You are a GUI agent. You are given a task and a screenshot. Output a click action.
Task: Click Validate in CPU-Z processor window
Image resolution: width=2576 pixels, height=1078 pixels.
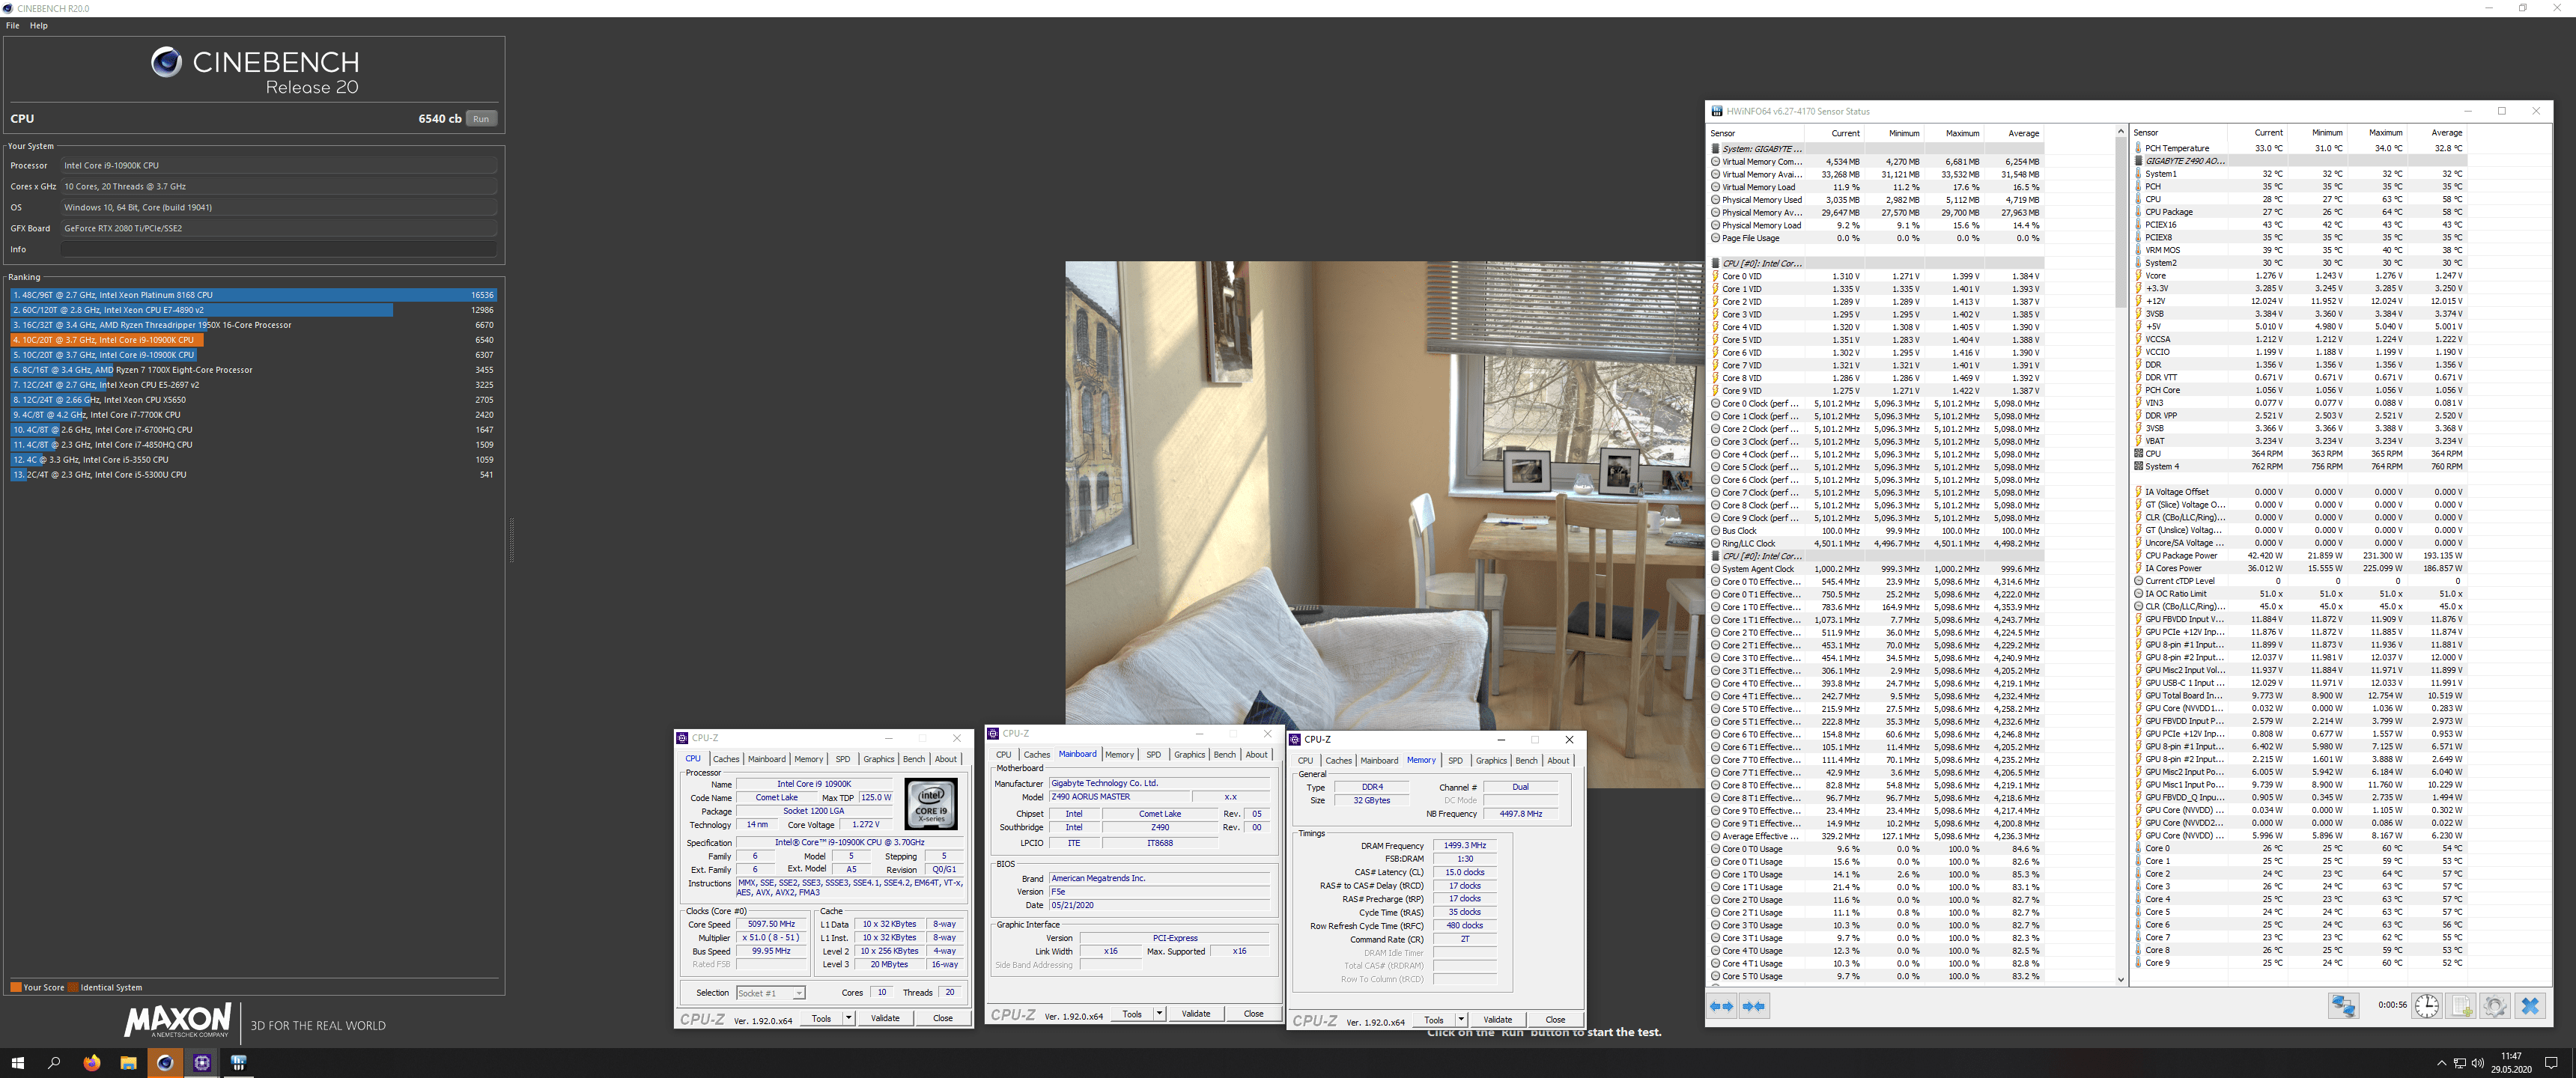pos(885,1018)
